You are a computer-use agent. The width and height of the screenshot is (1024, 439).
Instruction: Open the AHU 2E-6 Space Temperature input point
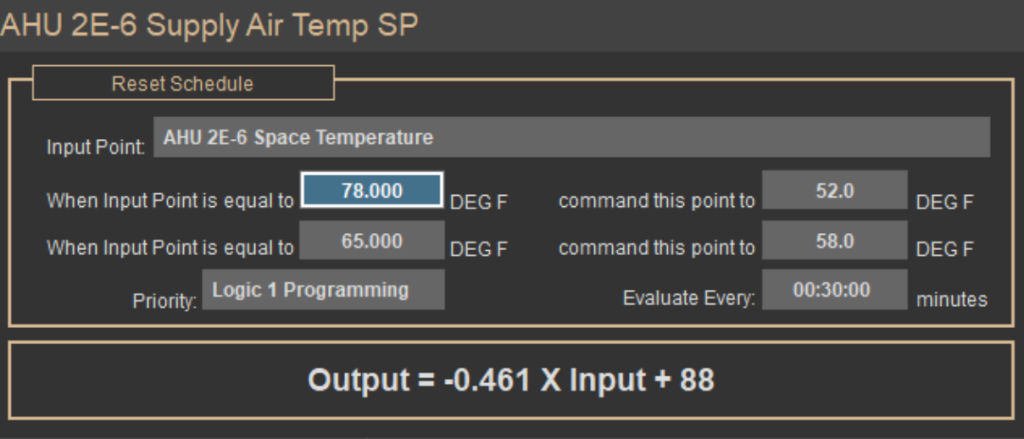click(x=571, y=137)
